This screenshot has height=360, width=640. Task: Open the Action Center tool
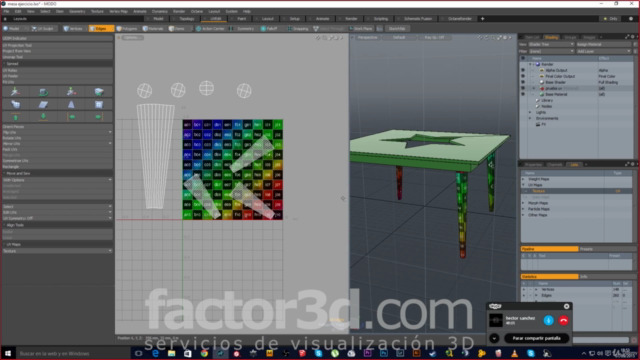210,29
